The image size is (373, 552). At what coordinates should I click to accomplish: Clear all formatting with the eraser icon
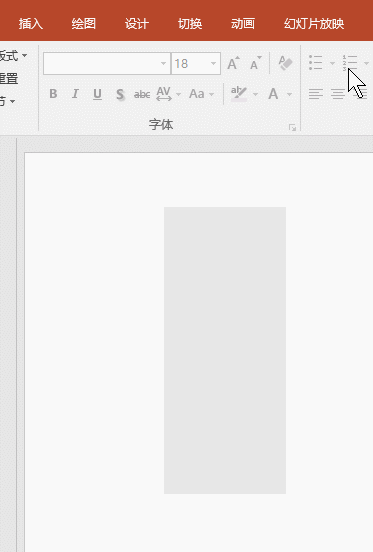coord(285,63)
